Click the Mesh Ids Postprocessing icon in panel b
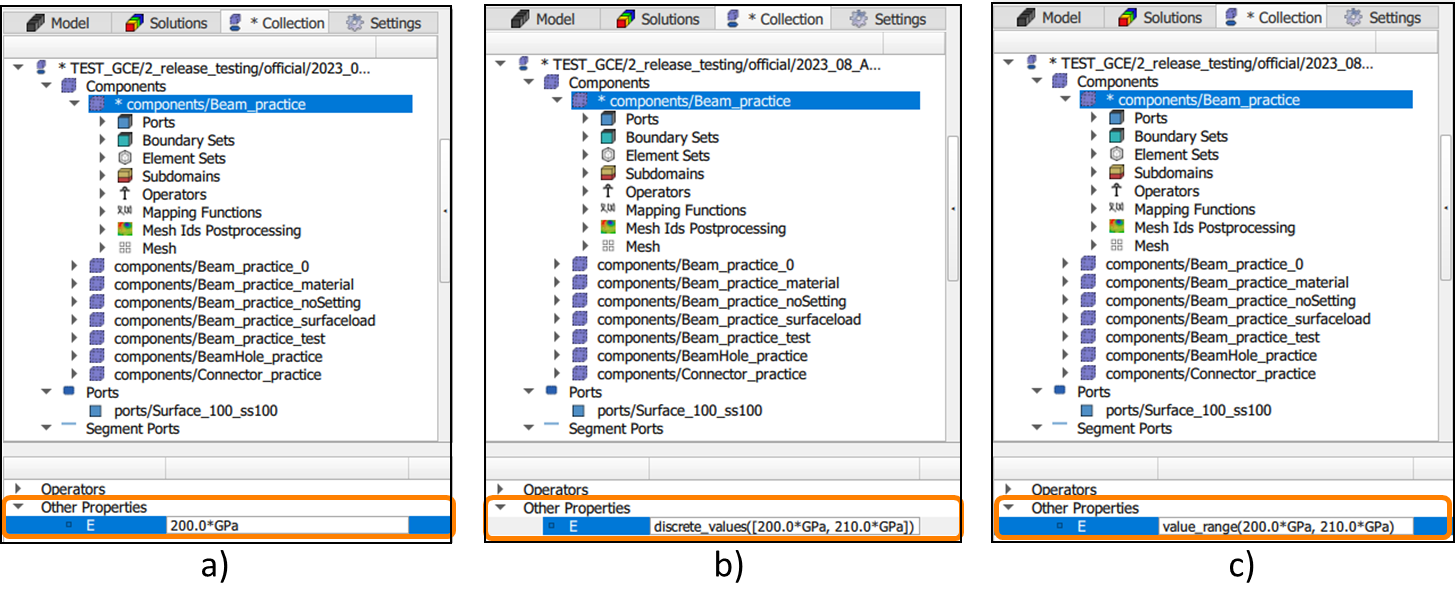The image size is (1455, 610). tap(608, 228)
